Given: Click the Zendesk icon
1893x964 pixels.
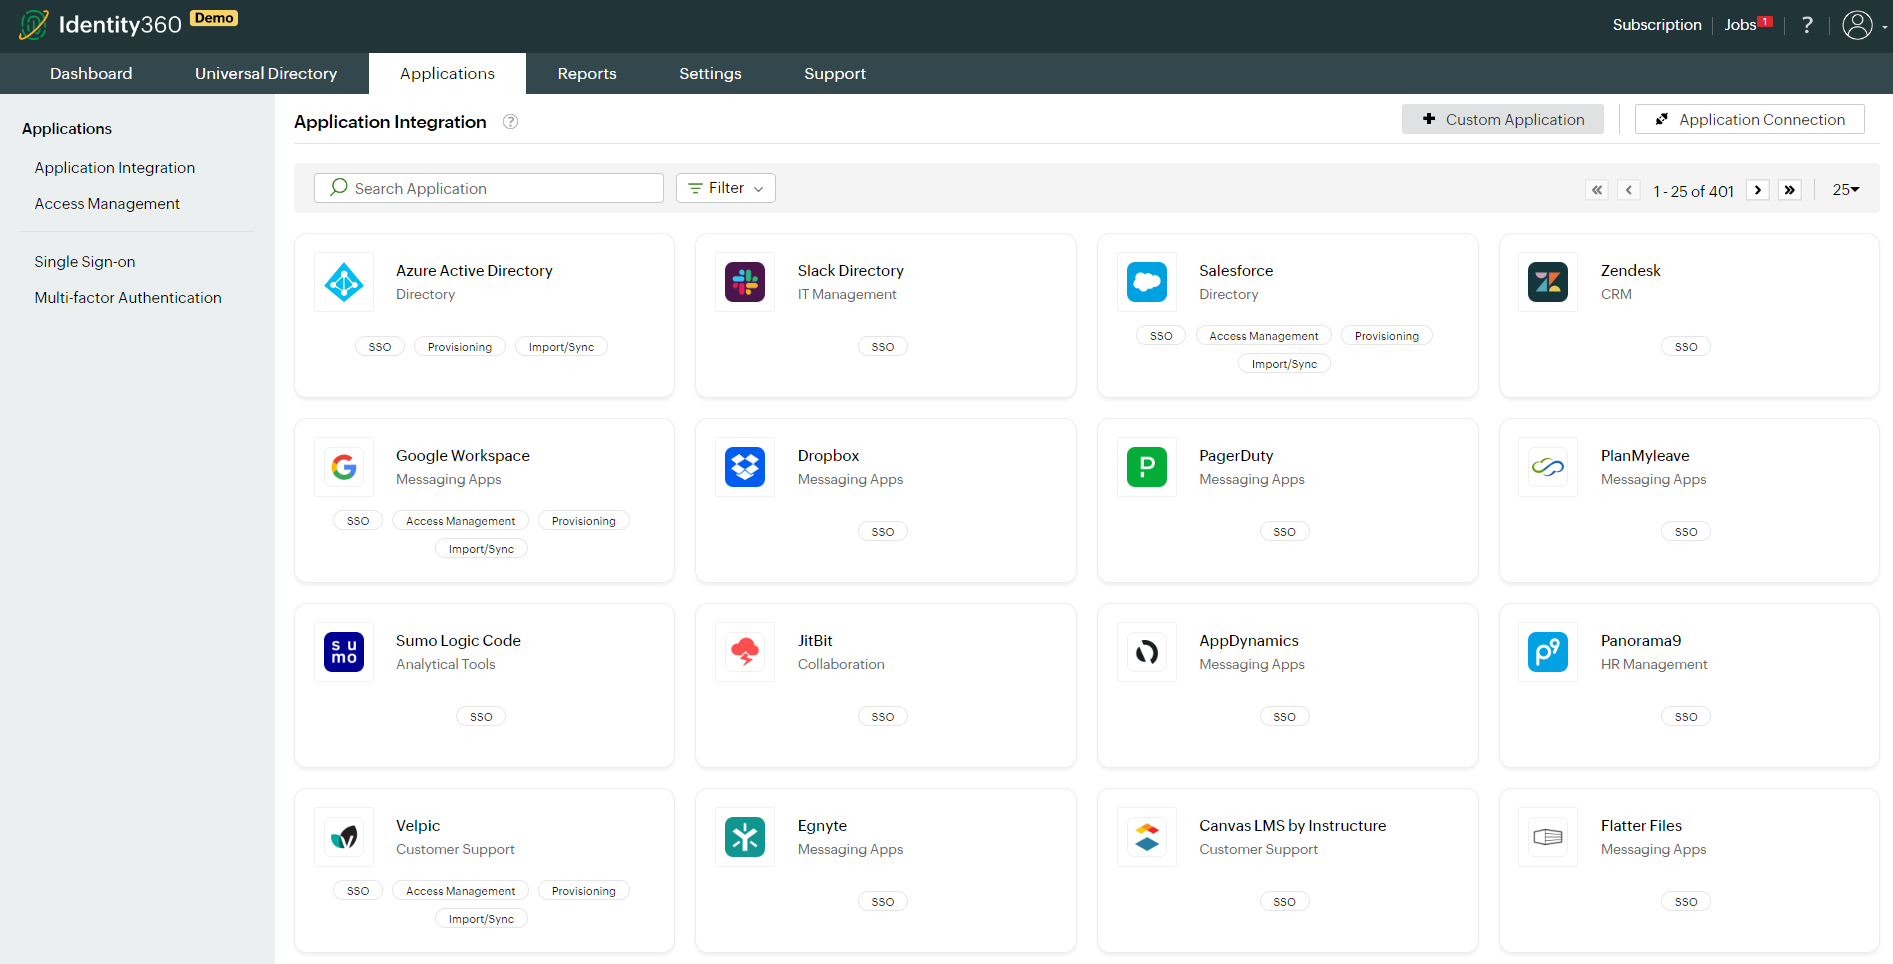Looking at the screenshot, I should pyautogui.click(x=1547, y=281).
